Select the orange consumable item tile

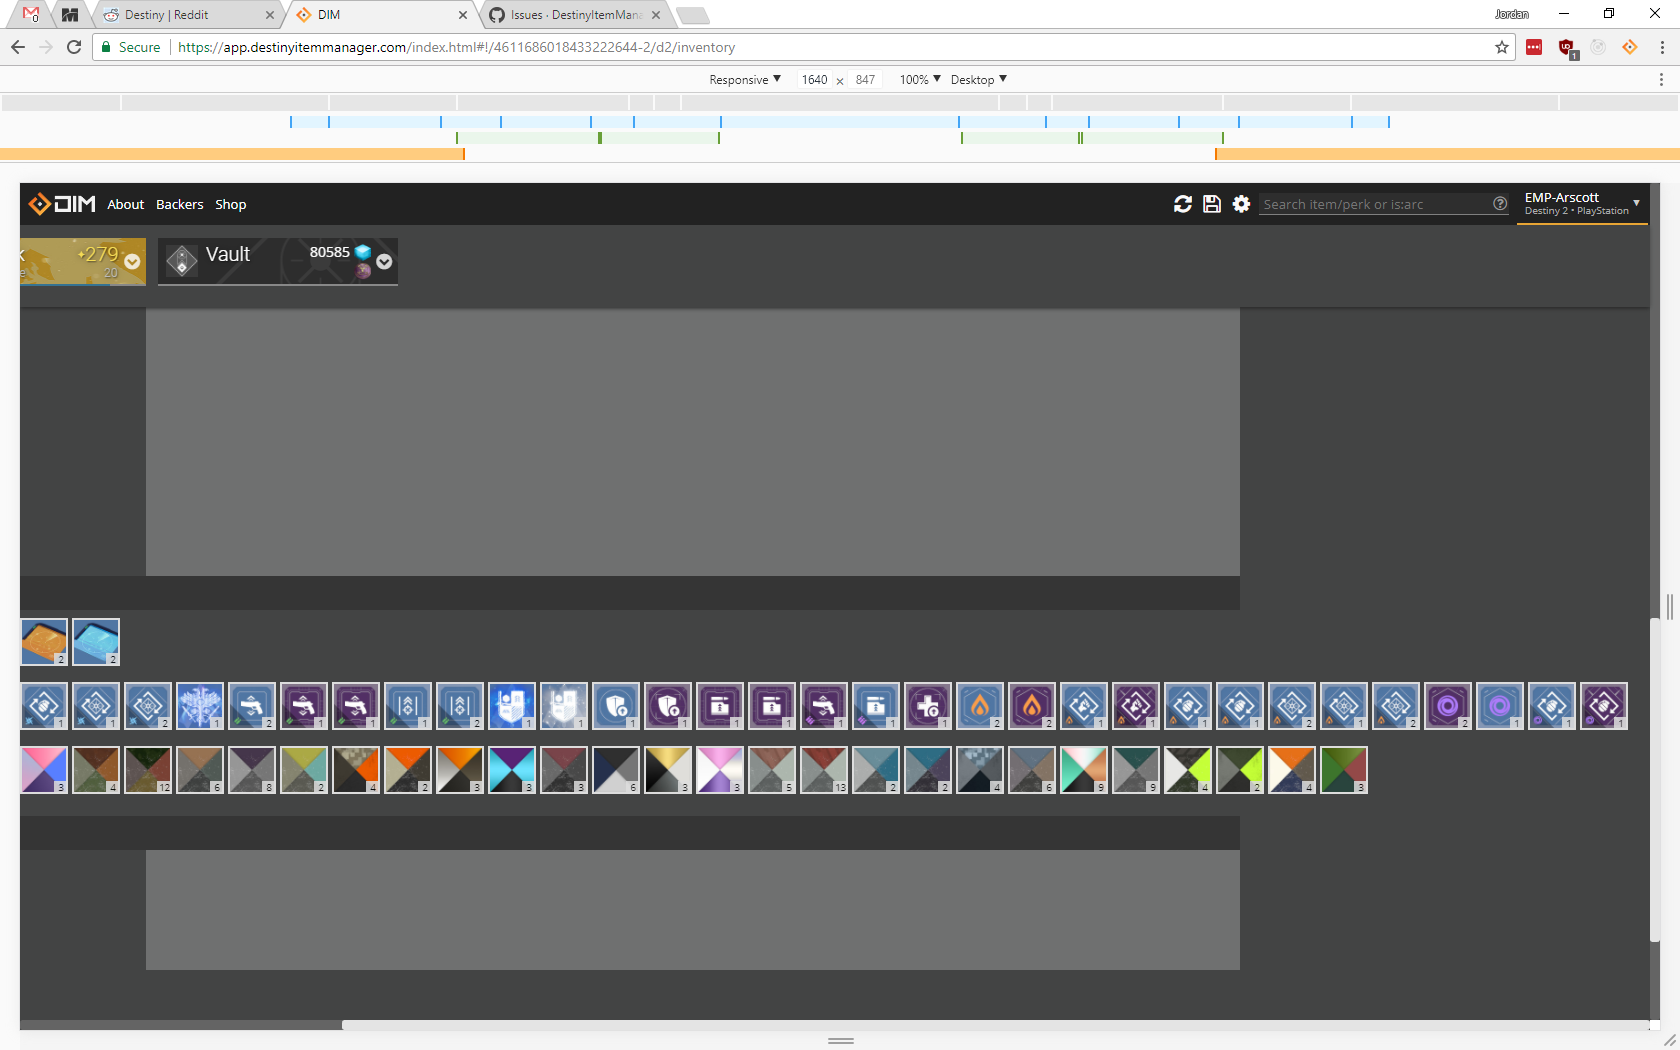(44, 642)
